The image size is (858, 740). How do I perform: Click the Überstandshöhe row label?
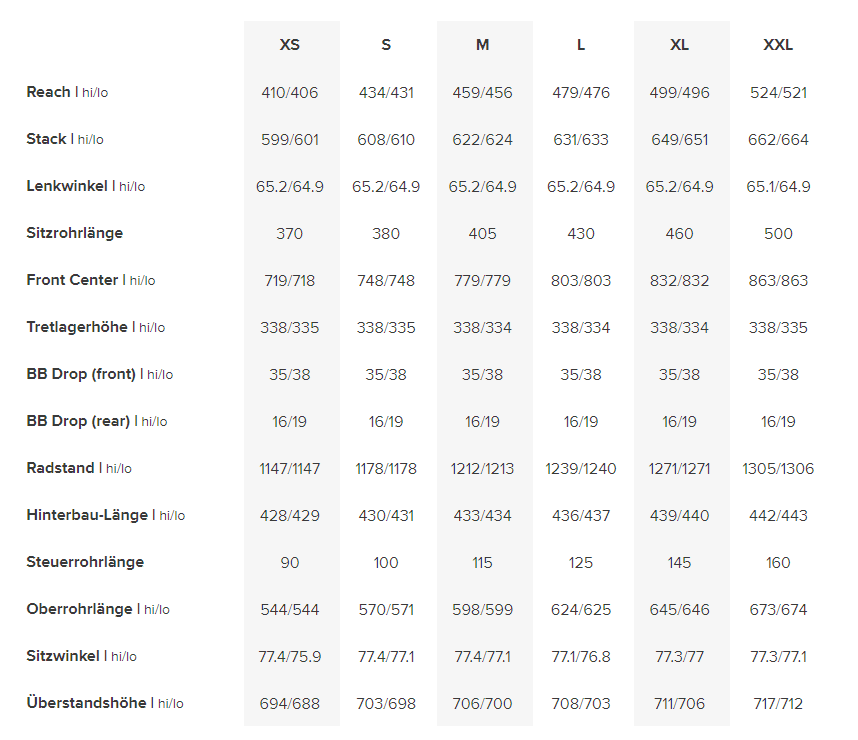point(86,703)
